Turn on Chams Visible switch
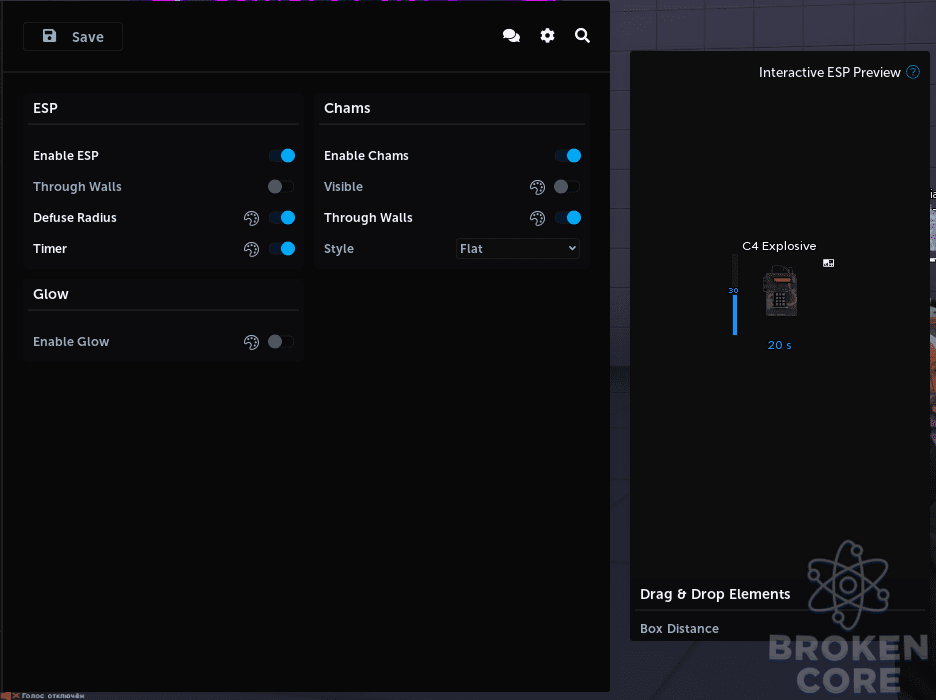The height and width of the screenshot is (700, 936). (566, 187)
